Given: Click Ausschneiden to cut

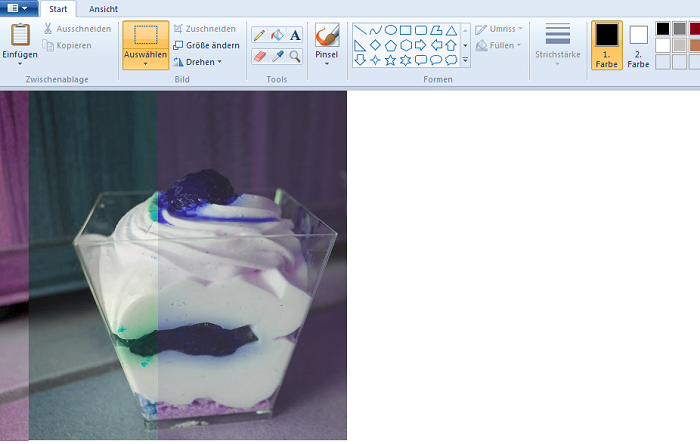Looking at the screenshot, I should coord(78,29).
